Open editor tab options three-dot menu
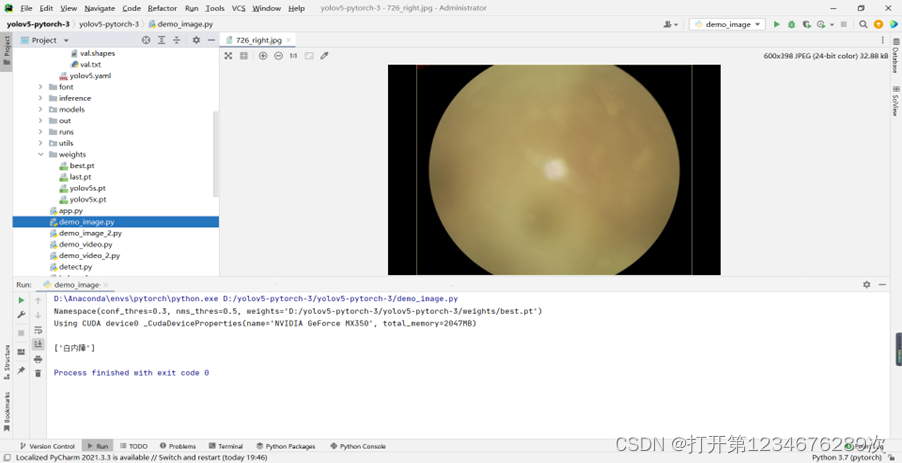Screen dimensions: 902x463 tap(882, 40)
